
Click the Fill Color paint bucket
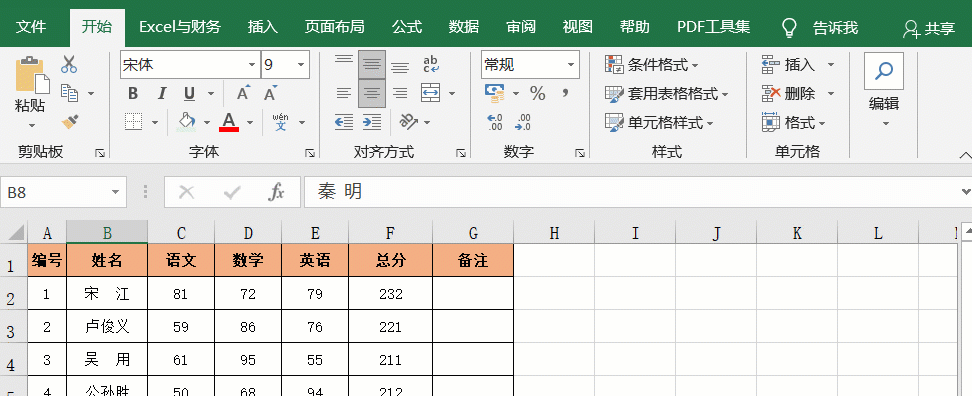click(x=186, y=122)
